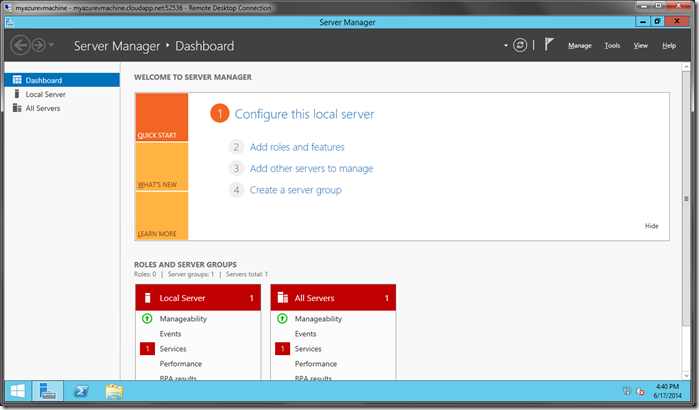The image size is (699, 410).
Task: Click Server Manager title bar system icon
Action: tap(10, 22)
